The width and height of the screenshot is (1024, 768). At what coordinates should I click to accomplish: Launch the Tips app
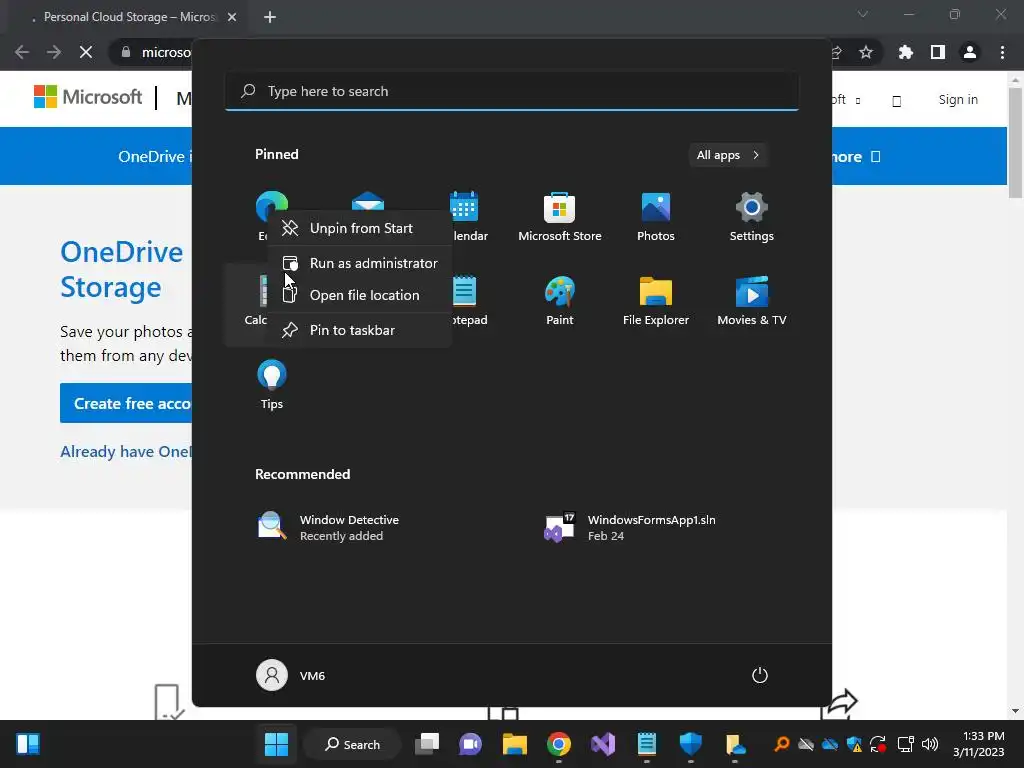pos(272,385)
